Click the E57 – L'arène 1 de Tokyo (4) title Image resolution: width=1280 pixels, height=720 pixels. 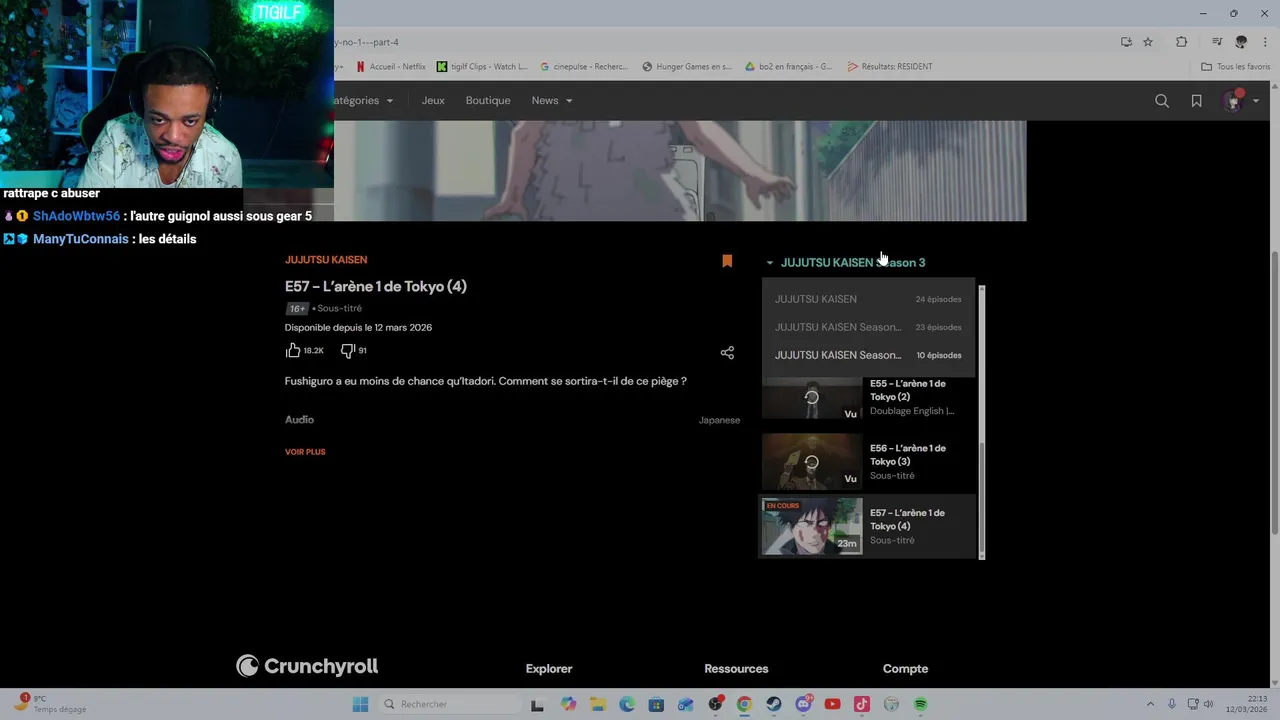pos(376,287)
